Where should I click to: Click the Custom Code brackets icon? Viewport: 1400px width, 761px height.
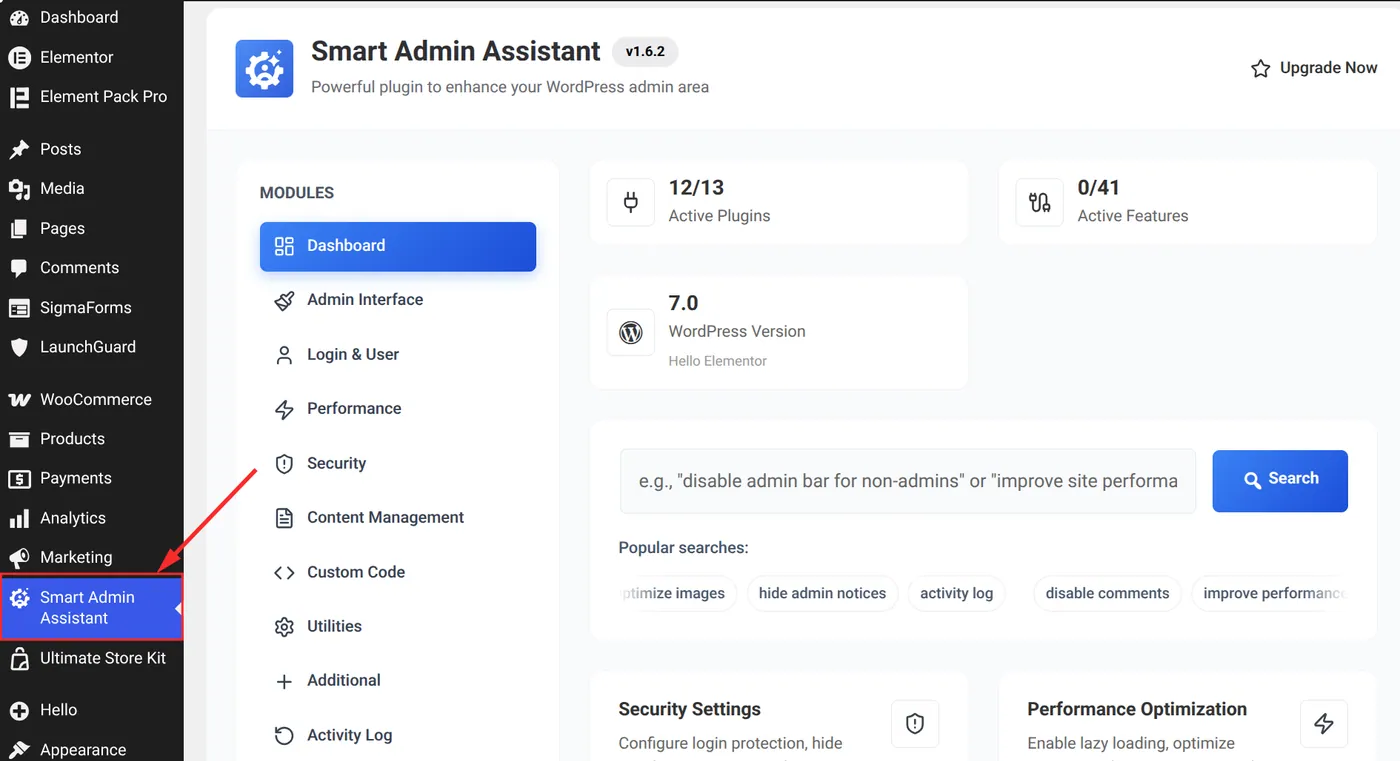click(x=284, y=573)
